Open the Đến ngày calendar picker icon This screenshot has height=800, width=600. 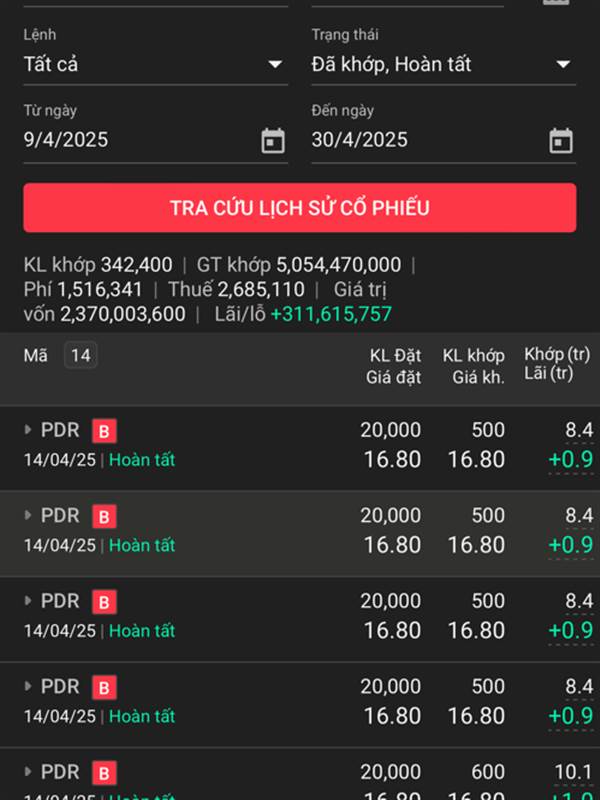click(561, 141)
